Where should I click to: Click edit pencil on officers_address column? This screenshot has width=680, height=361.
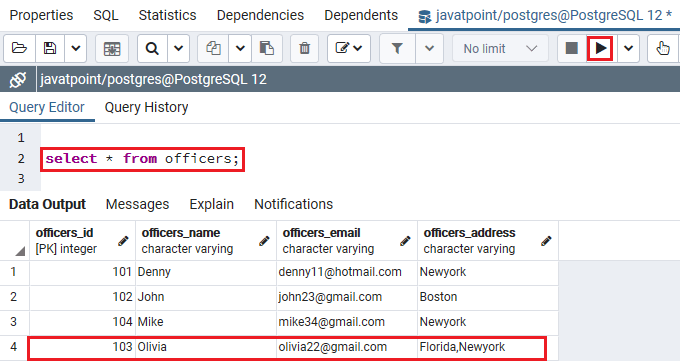(546, 241)
